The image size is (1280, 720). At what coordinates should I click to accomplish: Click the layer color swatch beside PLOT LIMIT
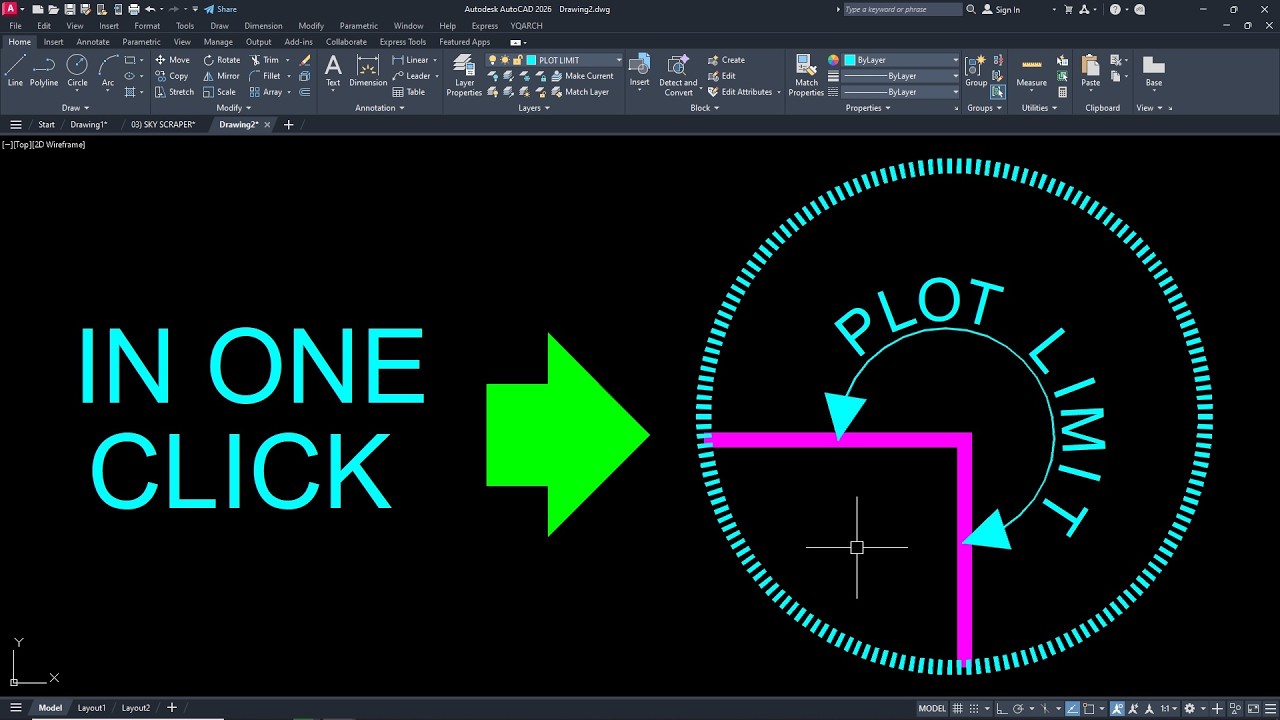(531, 60)
